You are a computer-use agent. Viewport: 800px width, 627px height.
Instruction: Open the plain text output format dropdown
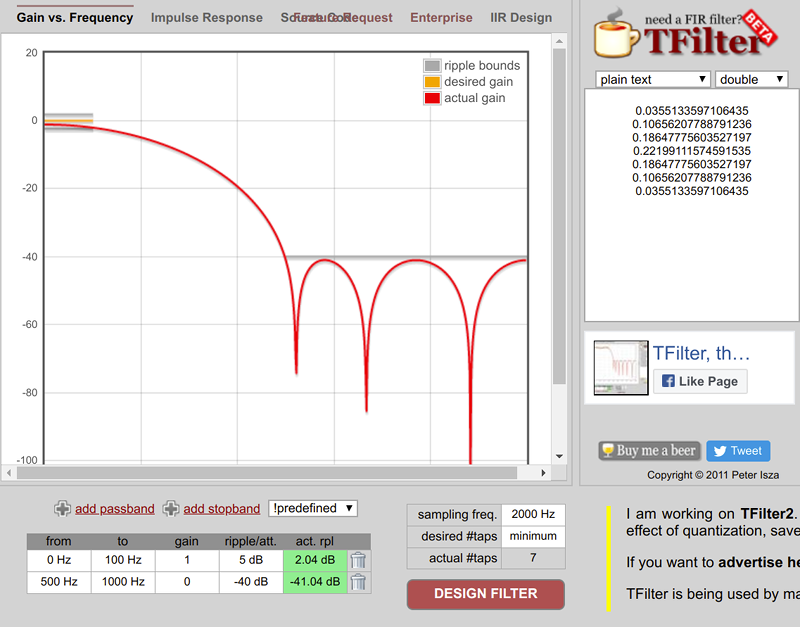coord(652,79)
